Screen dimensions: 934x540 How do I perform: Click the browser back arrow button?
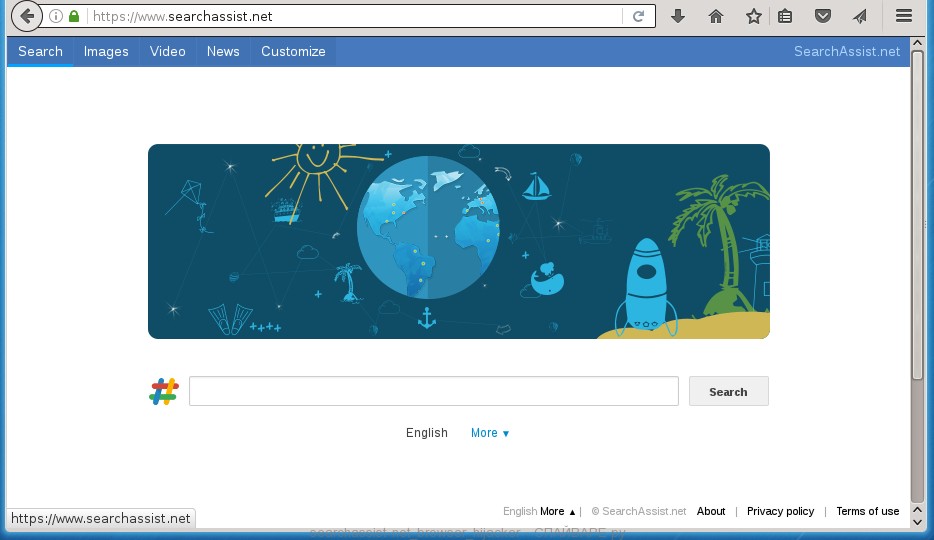click(27, 16)
